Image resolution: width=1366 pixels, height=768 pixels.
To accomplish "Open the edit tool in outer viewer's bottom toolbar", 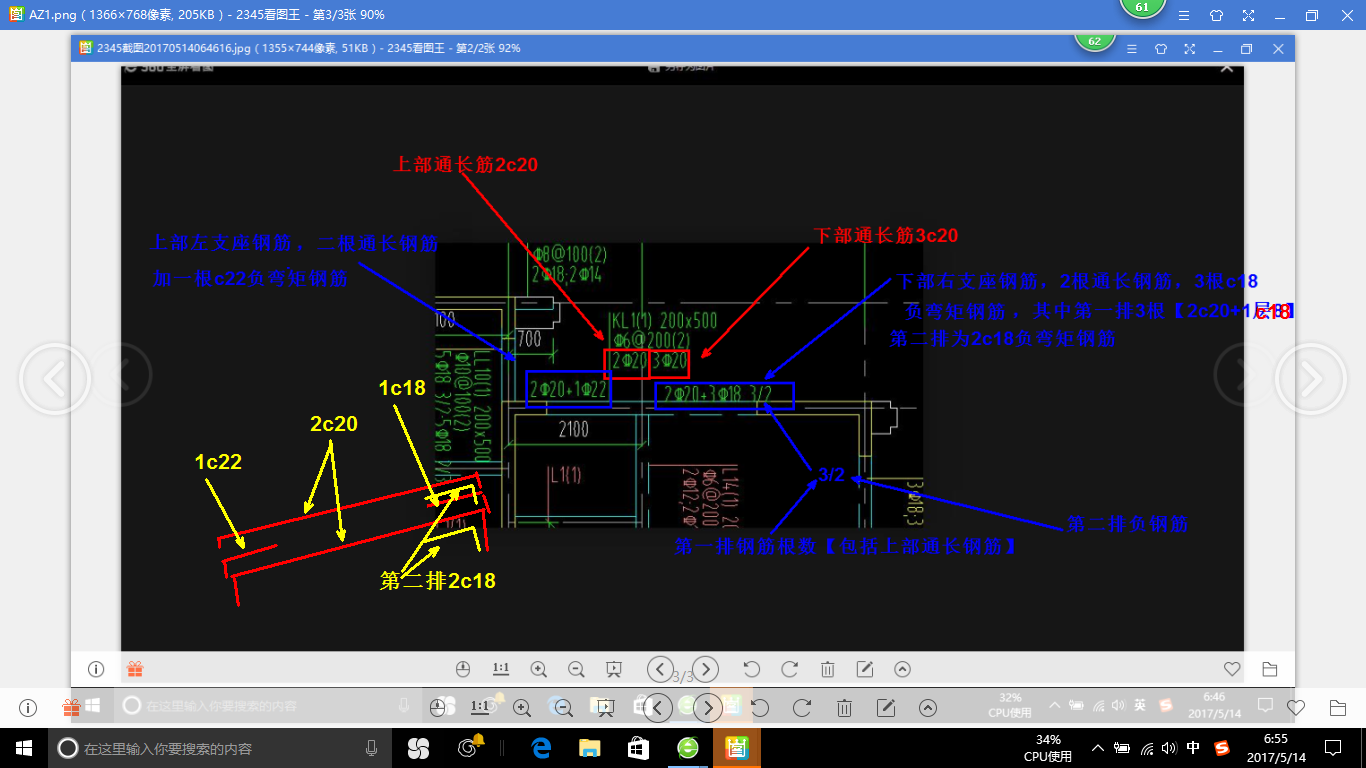I will (x=885, y=707).
